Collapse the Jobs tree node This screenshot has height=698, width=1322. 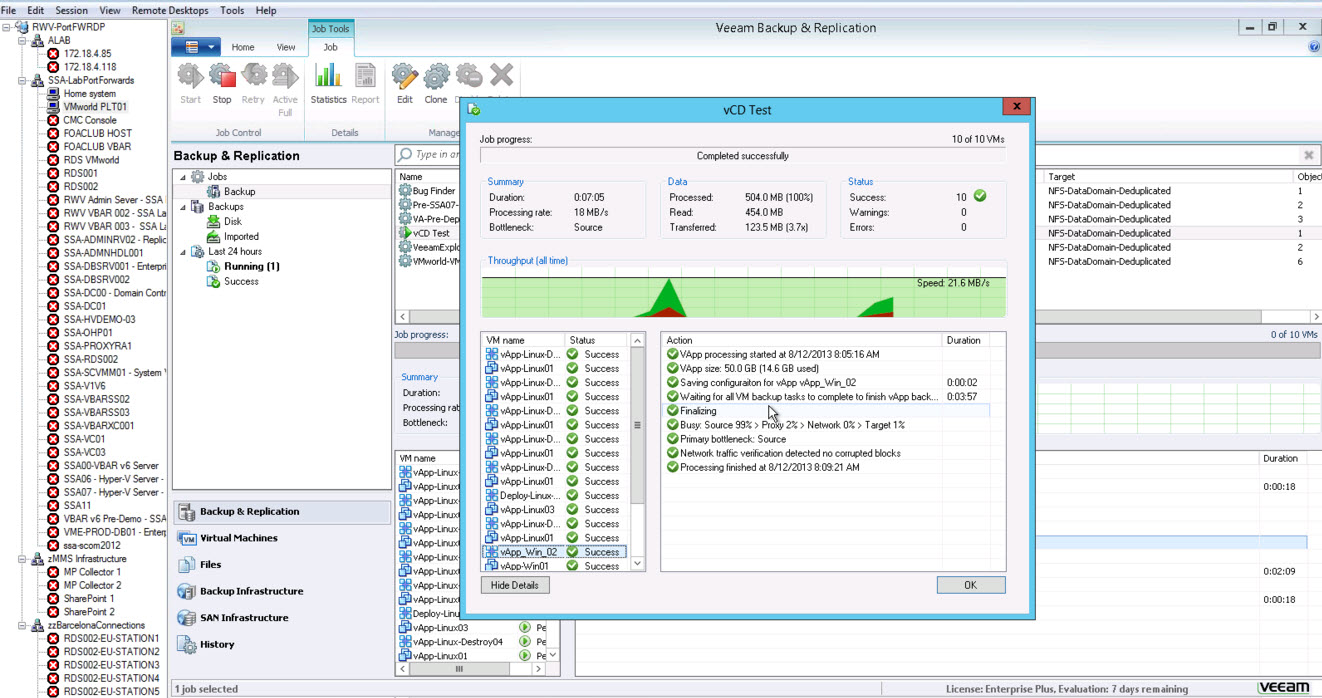pyautogui.click(x=182, y=177)
